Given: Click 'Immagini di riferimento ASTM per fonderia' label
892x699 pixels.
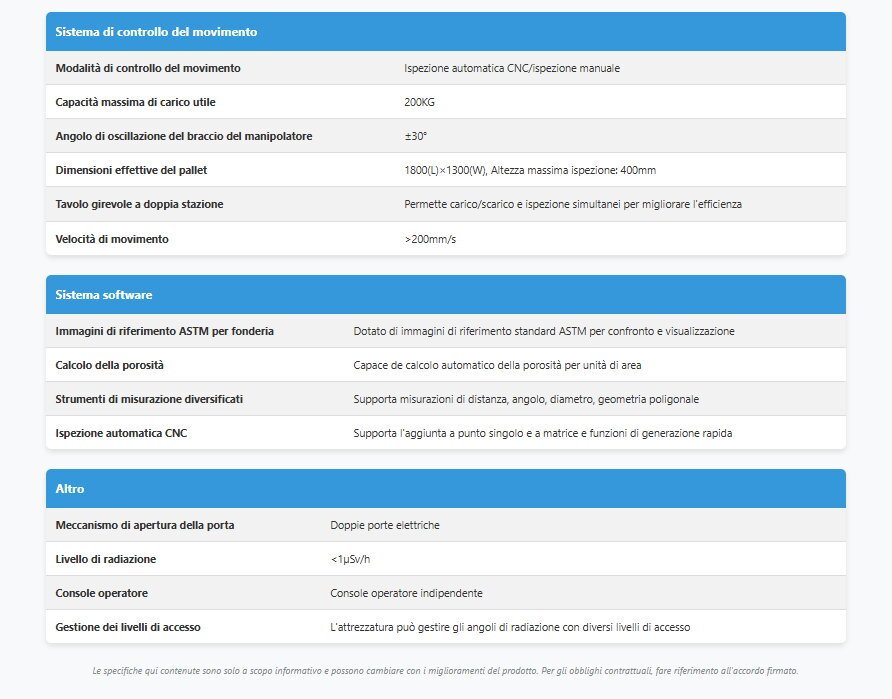Looking at the screenshot, I should click(x=164, y=331).
